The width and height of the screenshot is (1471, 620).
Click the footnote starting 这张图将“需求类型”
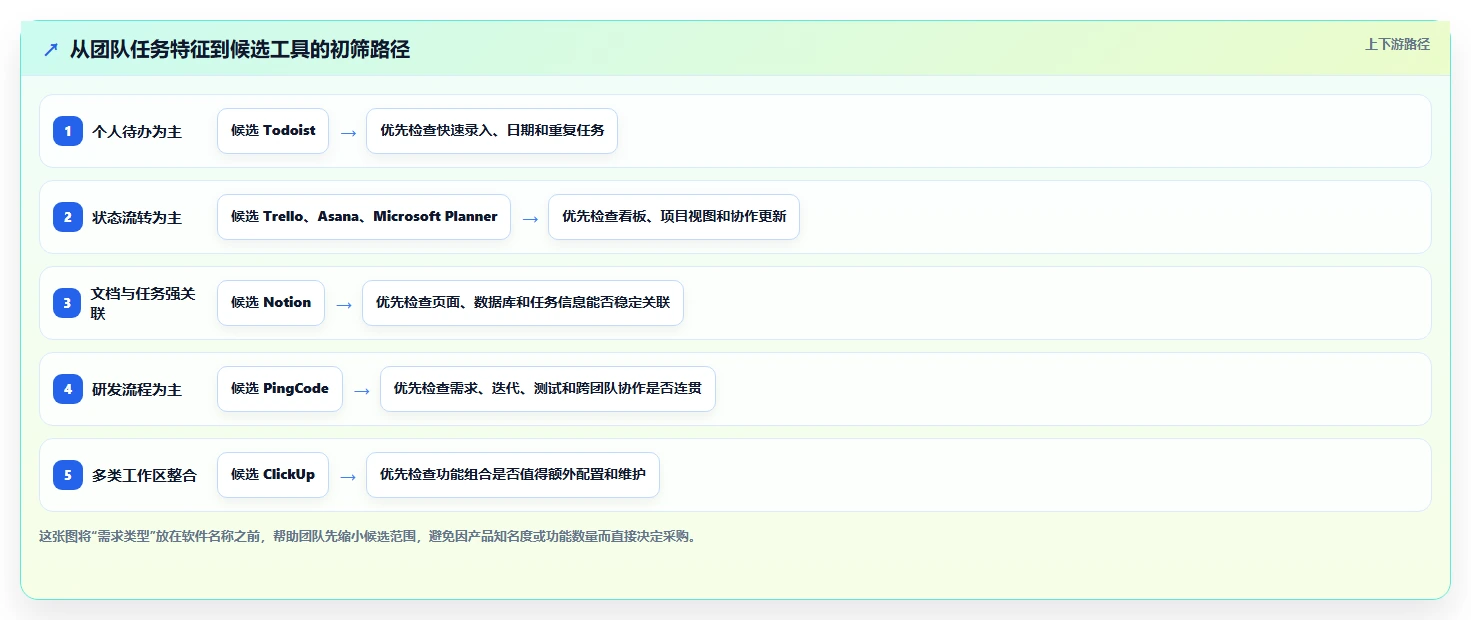[367, 536]
